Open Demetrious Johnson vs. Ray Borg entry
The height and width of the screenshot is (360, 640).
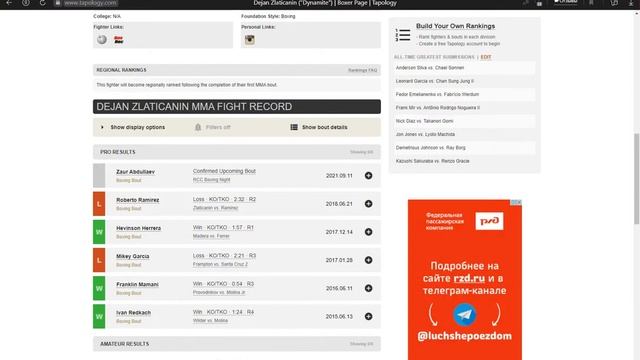pyautogui.click(x=430, y=148)
